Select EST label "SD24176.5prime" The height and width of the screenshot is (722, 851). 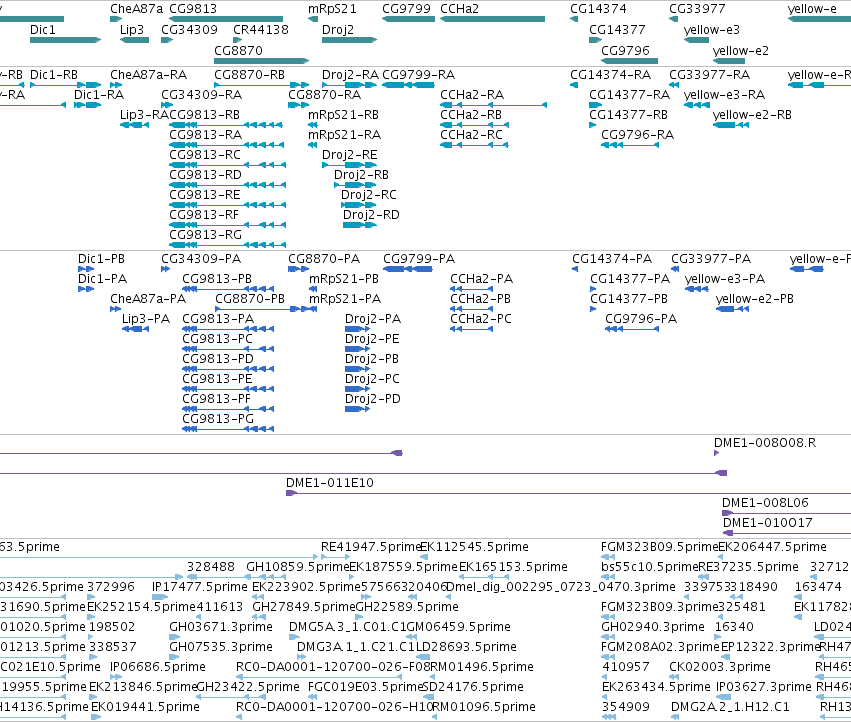click(x=473, y=687)
